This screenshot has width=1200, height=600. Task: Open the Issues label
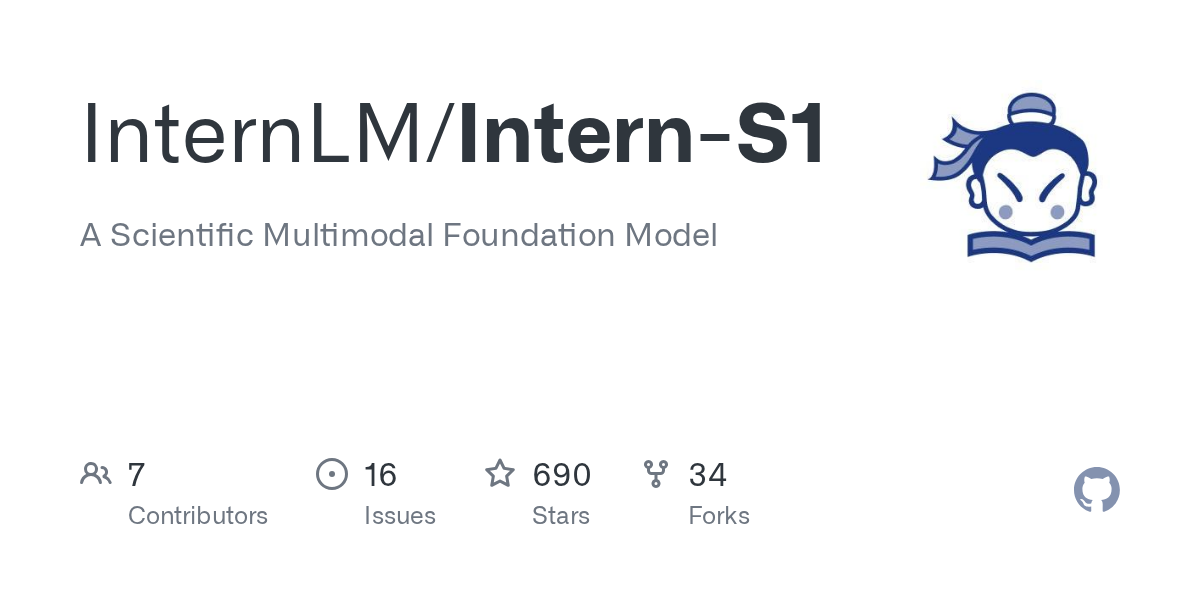[400, 516]
